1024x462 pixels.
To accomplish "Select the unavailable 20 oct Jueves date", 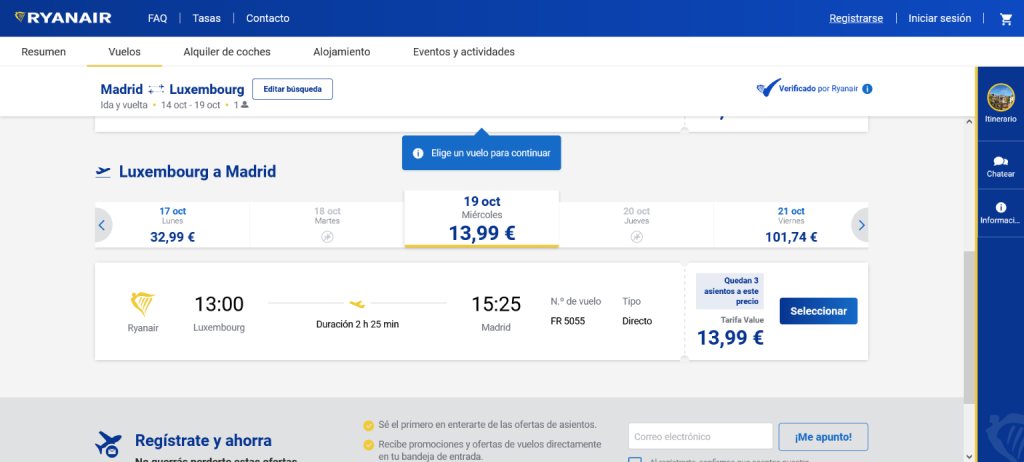I will click(636, 225).
